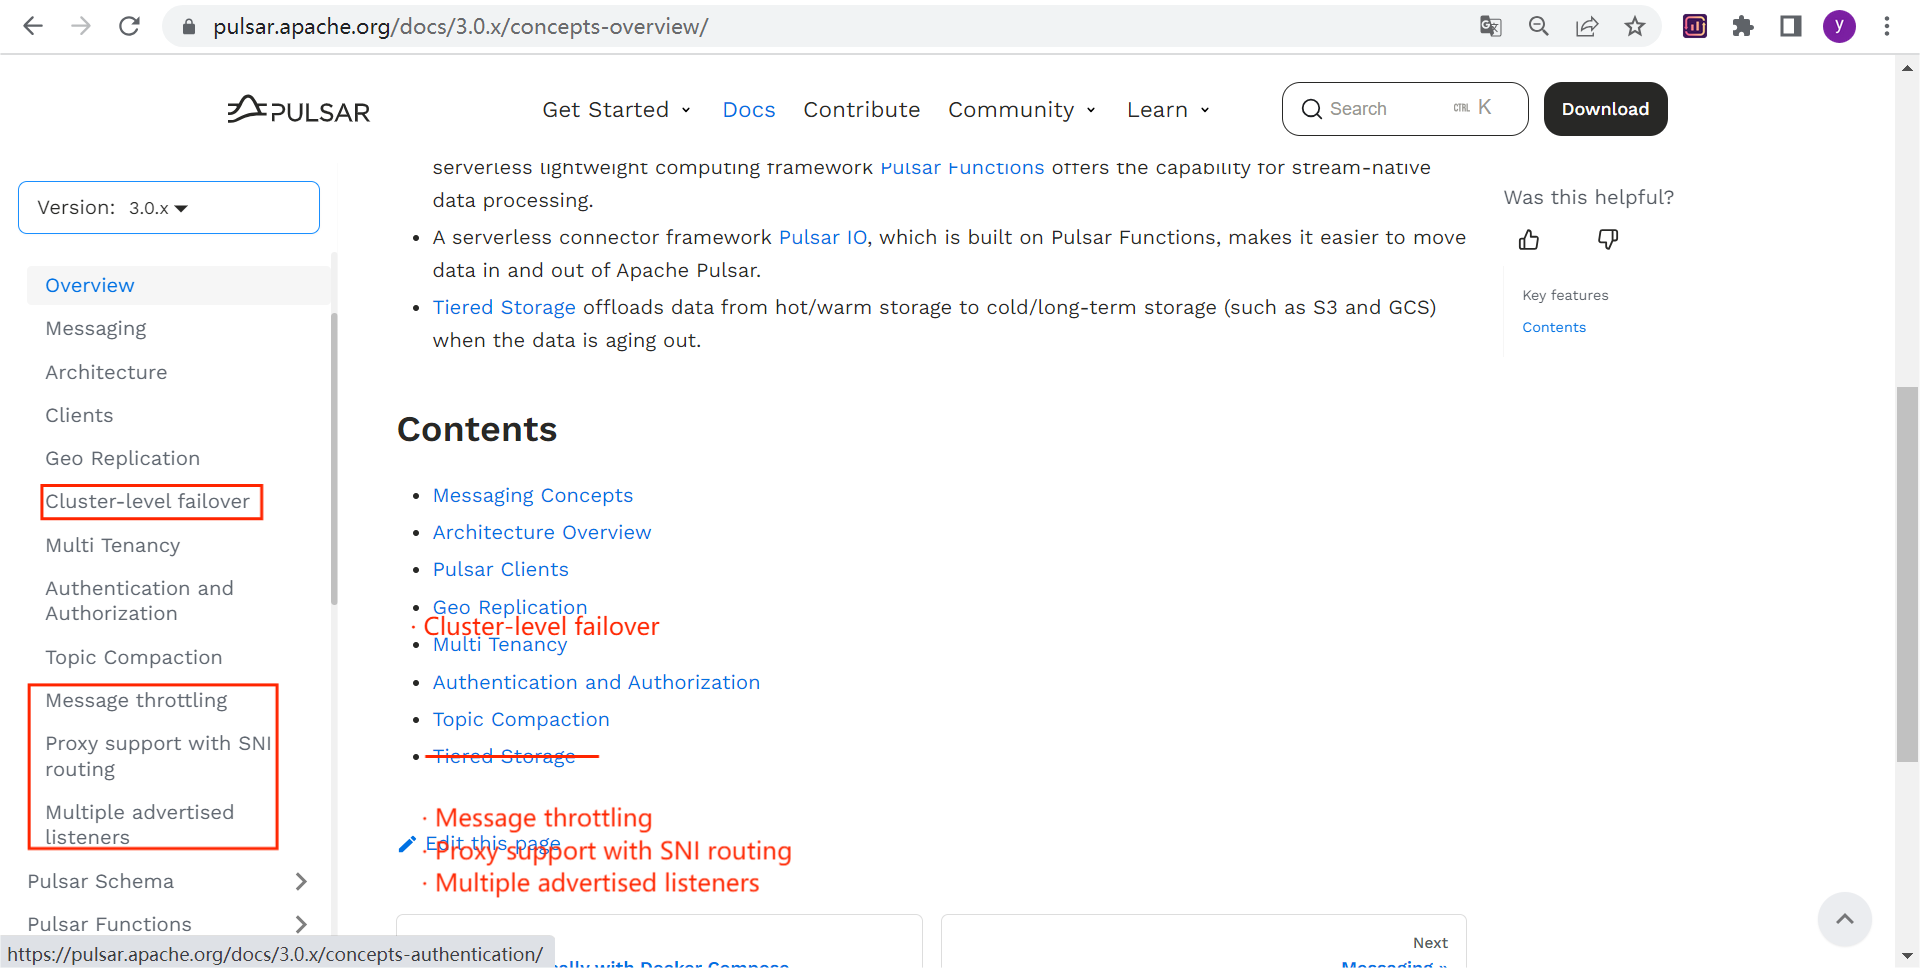1920x968 pixels.
Task: Expand the Pulsar Schema sidebar section
Action: pyautogui.click(x=300, y=881)
